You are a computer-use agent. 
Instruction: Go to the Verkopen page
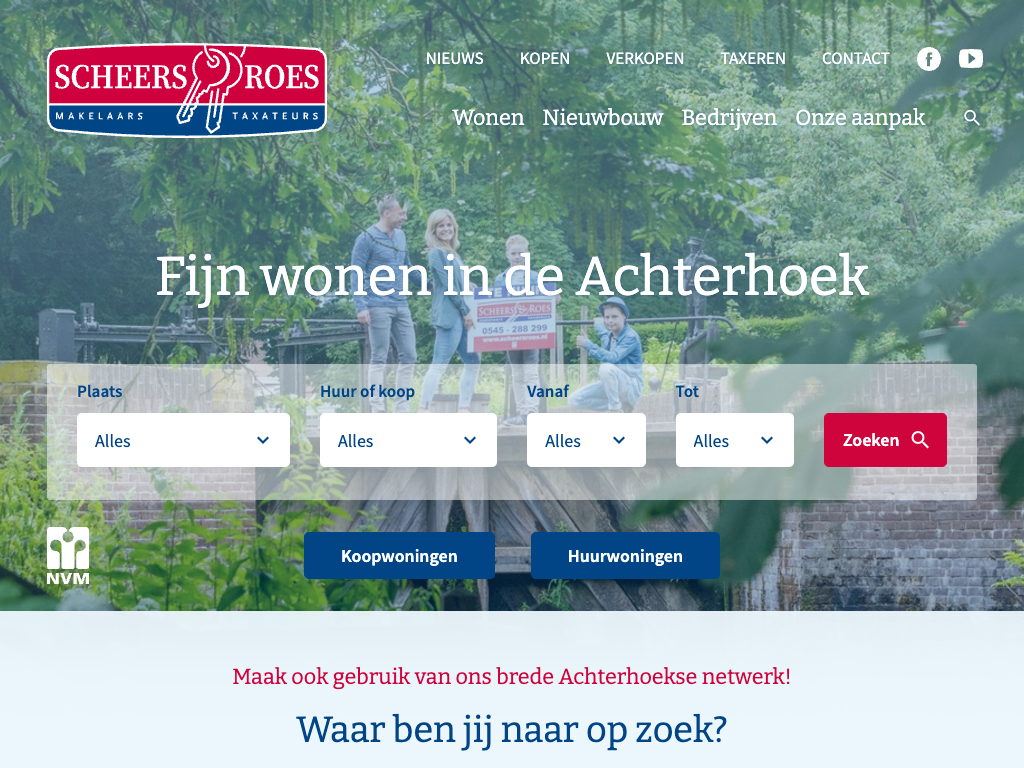(645, 59)
